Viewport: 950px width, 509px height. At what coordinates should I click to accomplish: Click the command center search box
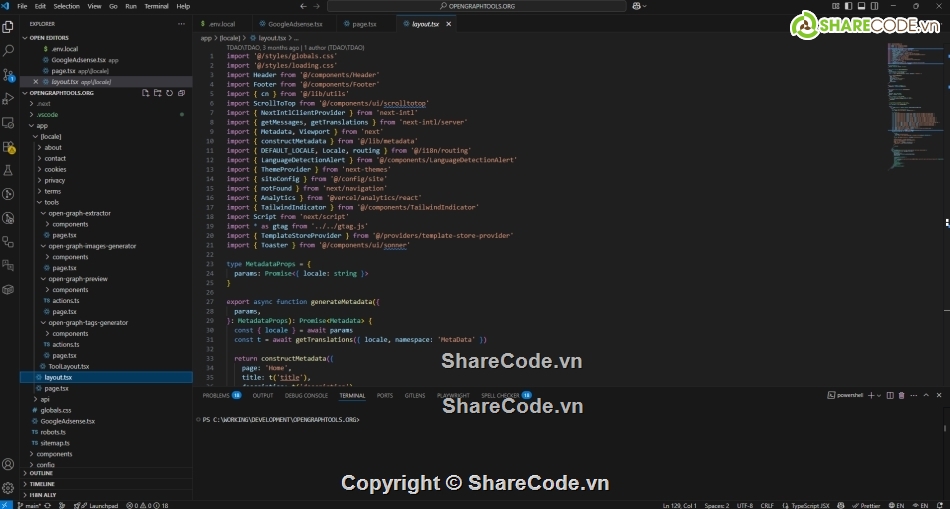tap(477, 6)
